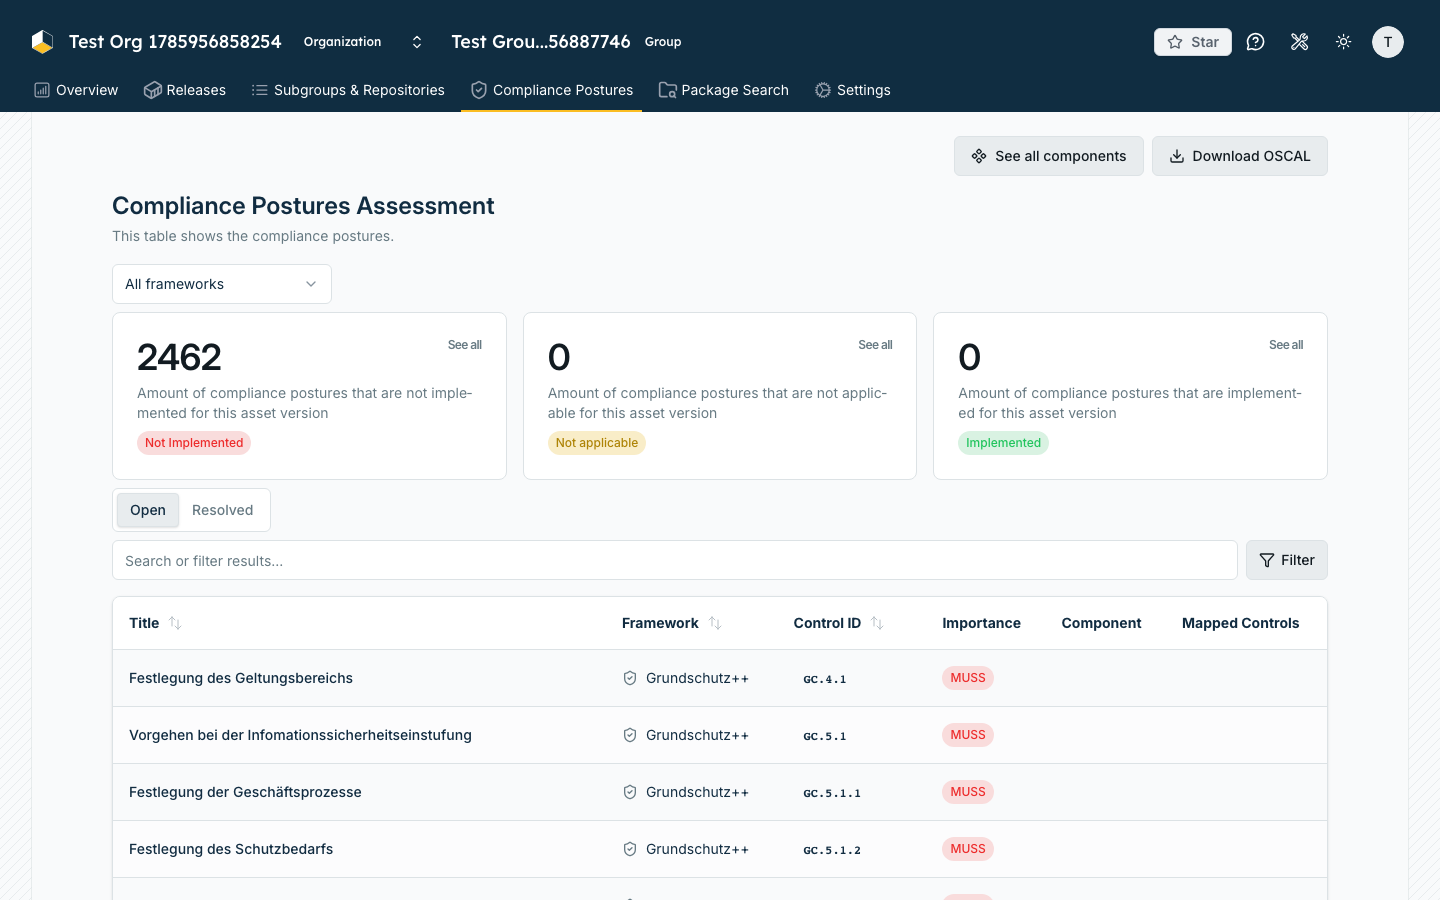Click the Mapped Controls column header
Viewport: 1440px width, 900px height.
point(1240,623)
